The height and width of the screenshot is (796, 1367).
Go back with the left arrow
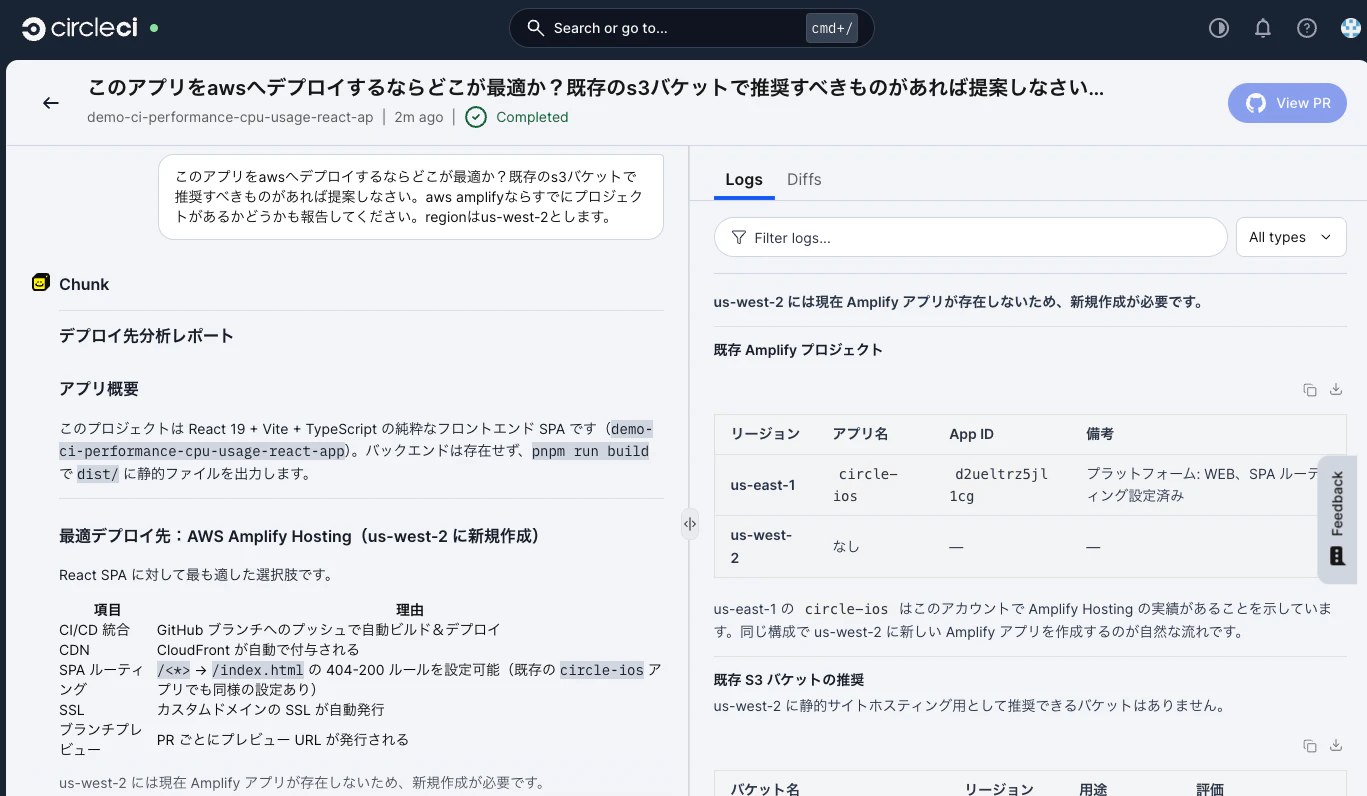pyautogui.click(x=50, y=103)
